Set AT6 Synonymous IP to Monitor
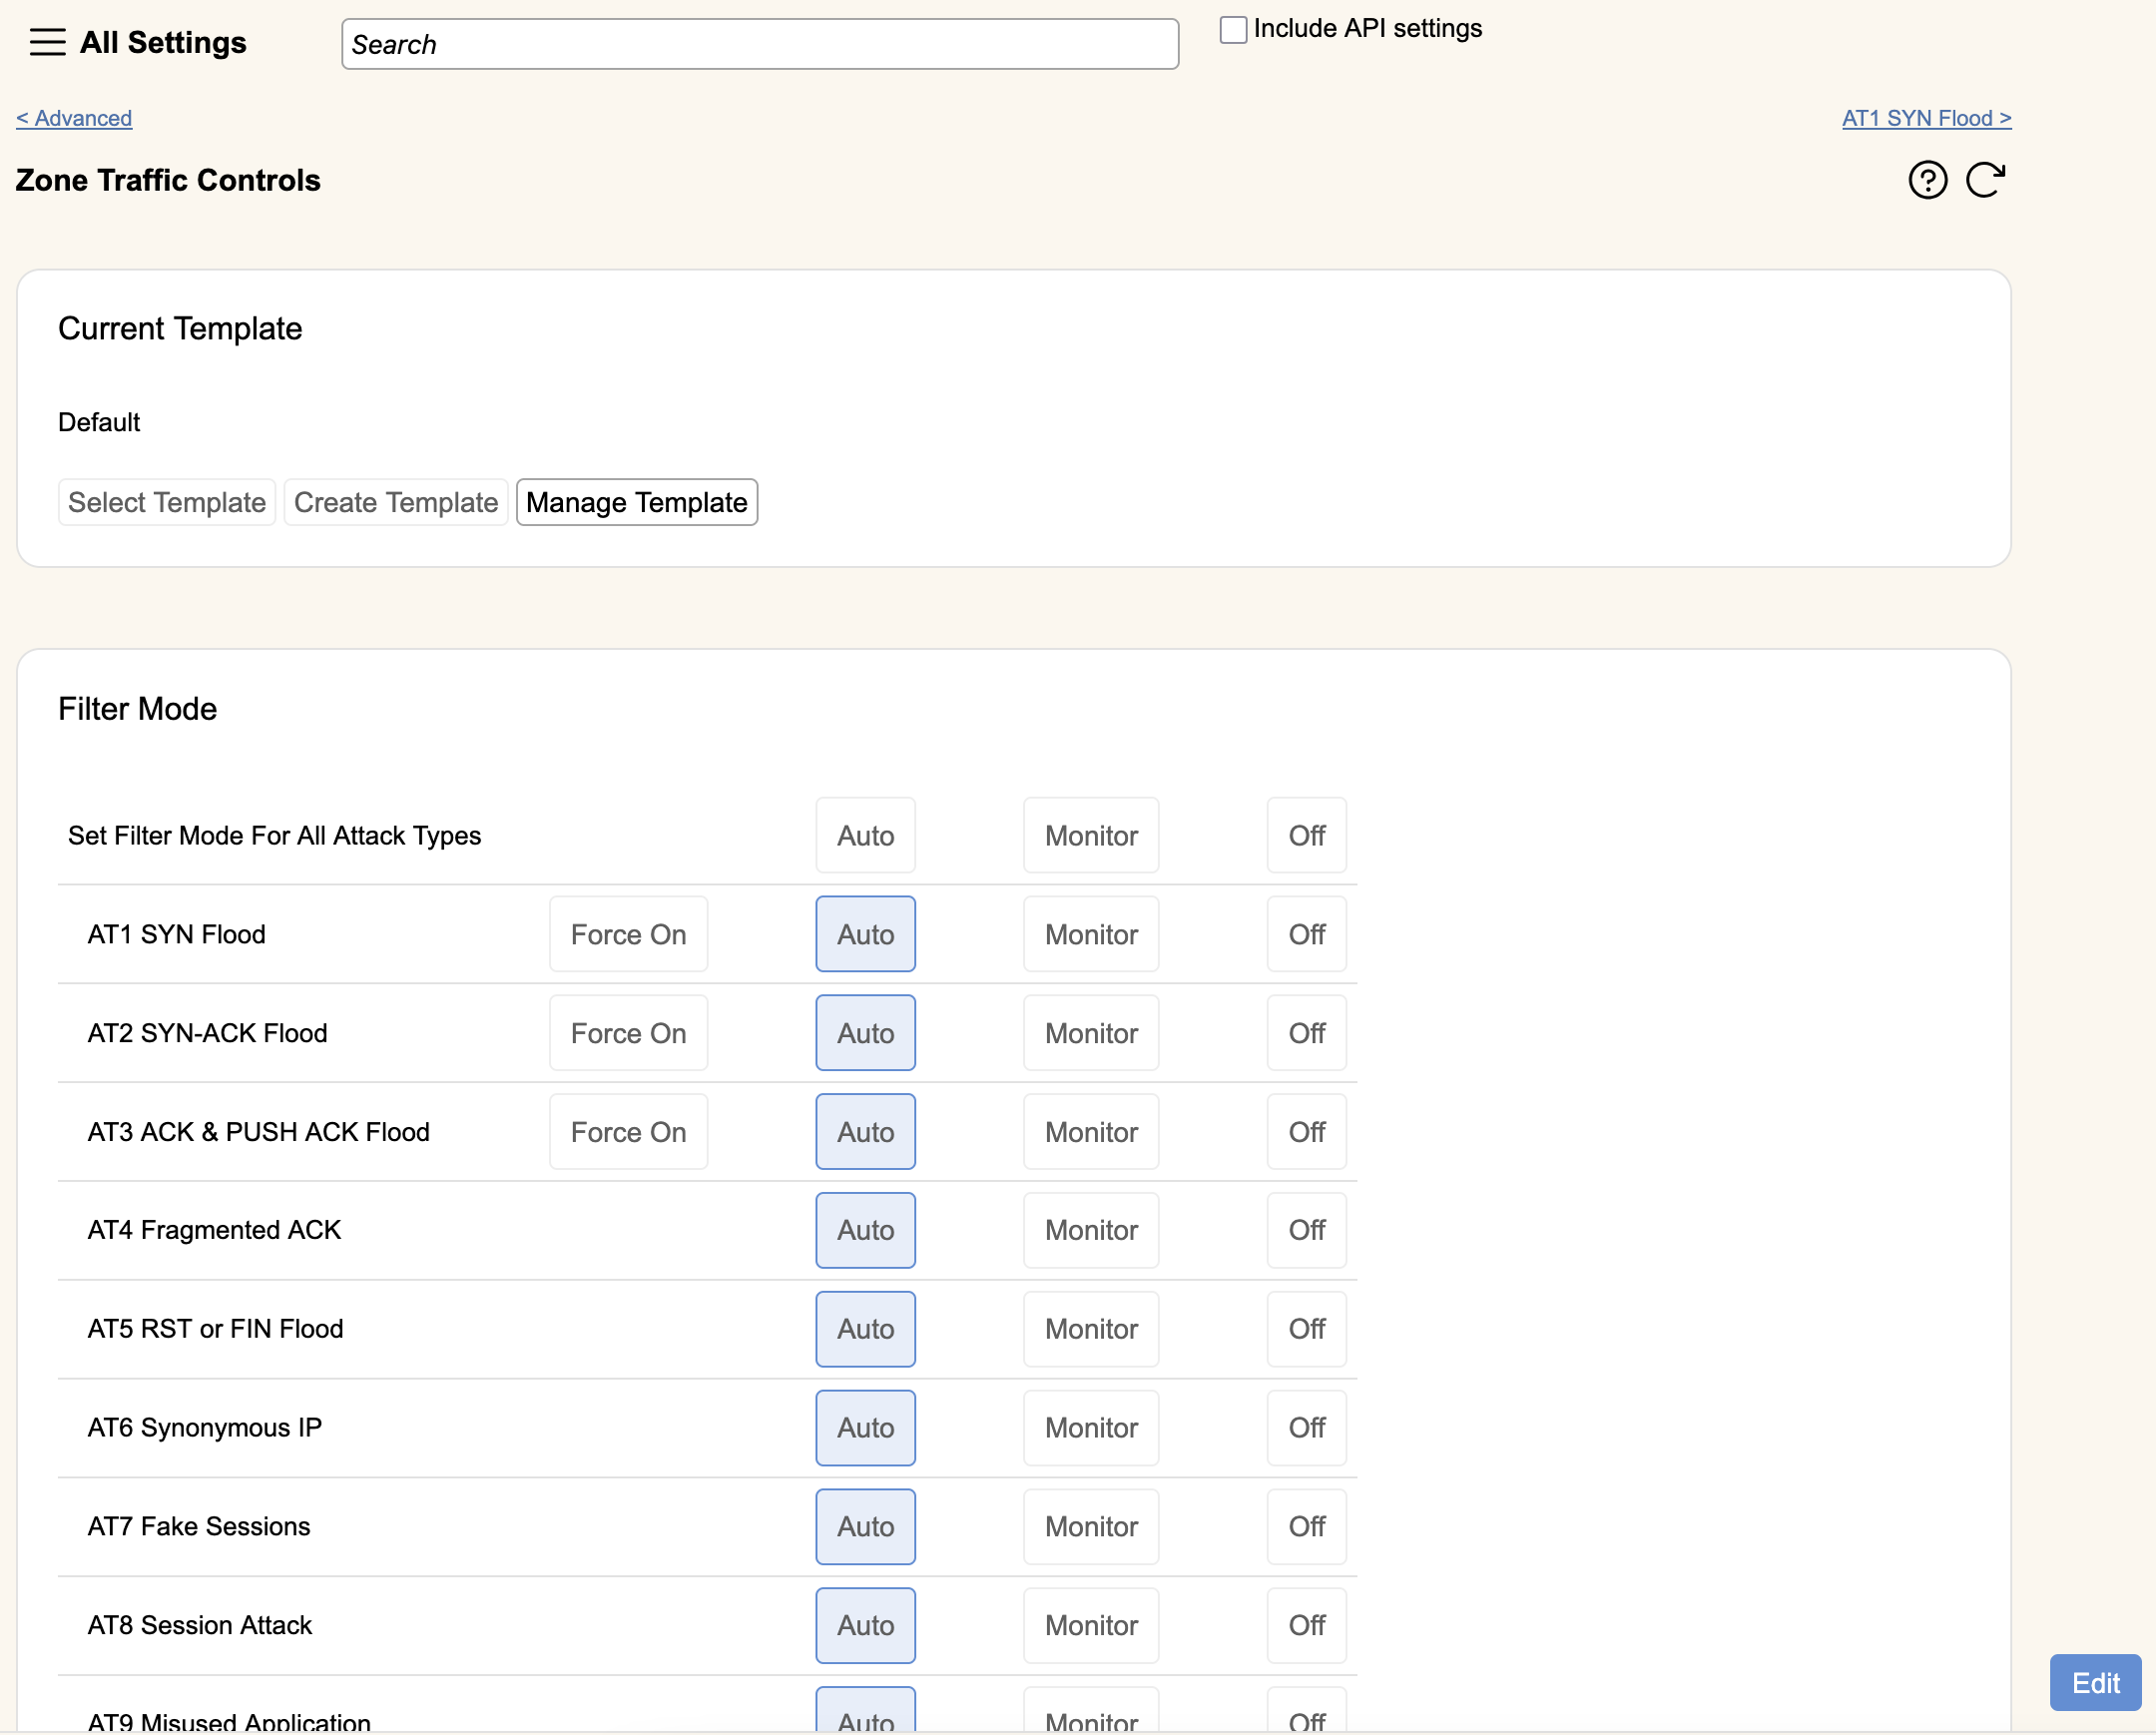Image resolution: width=2156 pixels, height=1735 pixels. [x=1091, y=1428]
